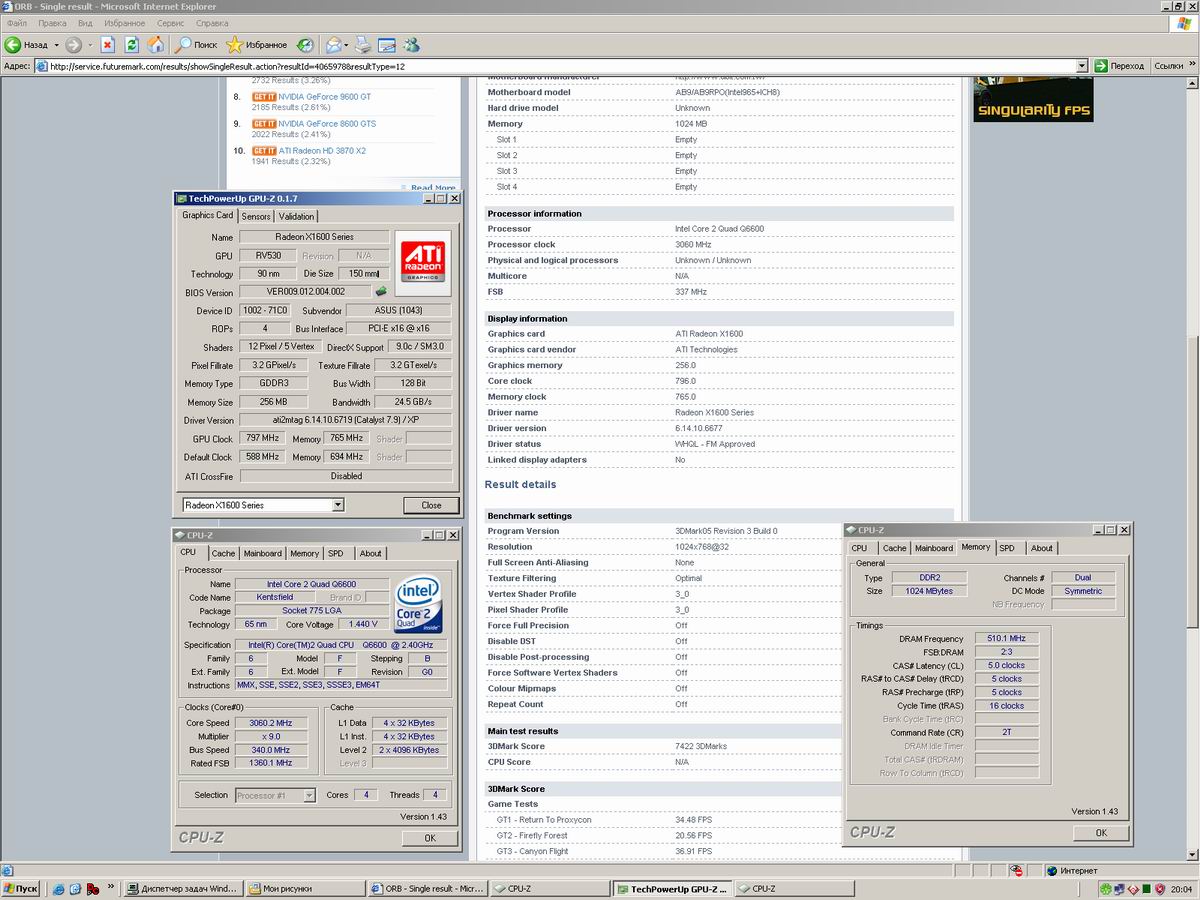Open the Справка menu
The width and height of the screenshot is (1200, 900).
pos(212,22)
